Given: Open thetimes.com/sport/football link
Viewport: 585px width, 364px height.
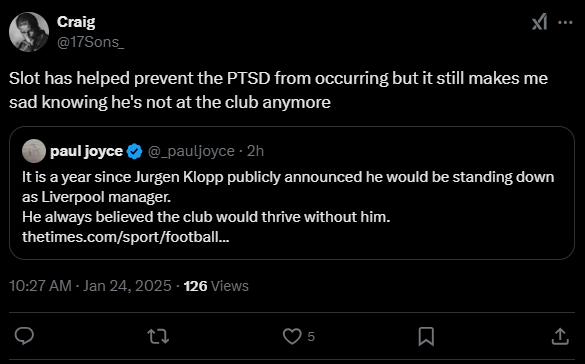Looking at the screenshot, I should 125,237.
